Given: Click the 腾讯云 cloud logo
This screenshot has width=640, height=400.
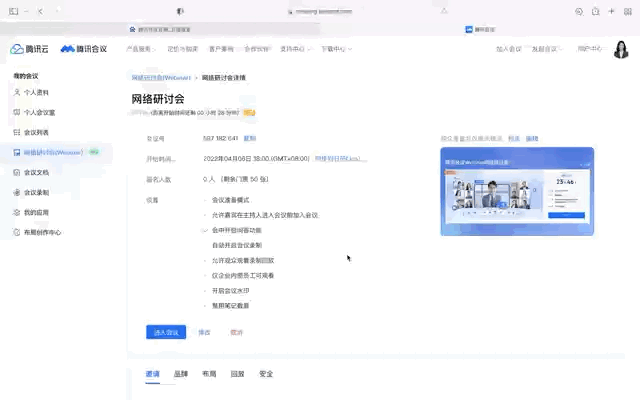Looking at the screenshot, I should (29, 49).
